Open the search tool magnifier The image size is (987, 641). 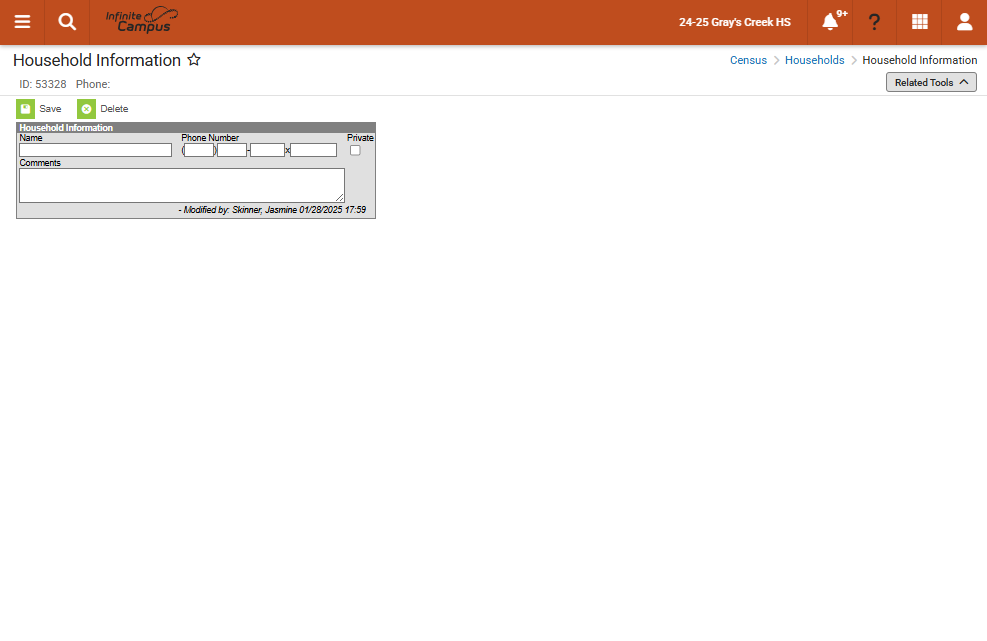pyautogui.click(x=67, y=22)
